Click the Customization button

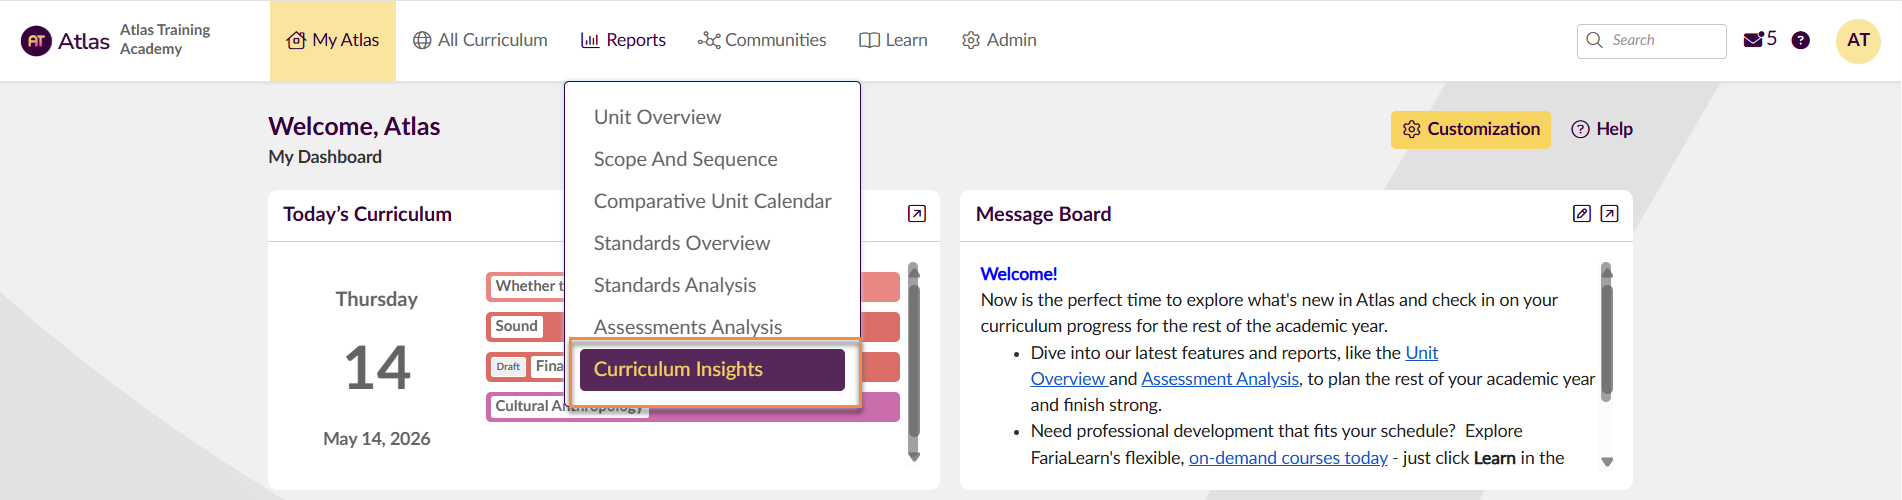1470,129
